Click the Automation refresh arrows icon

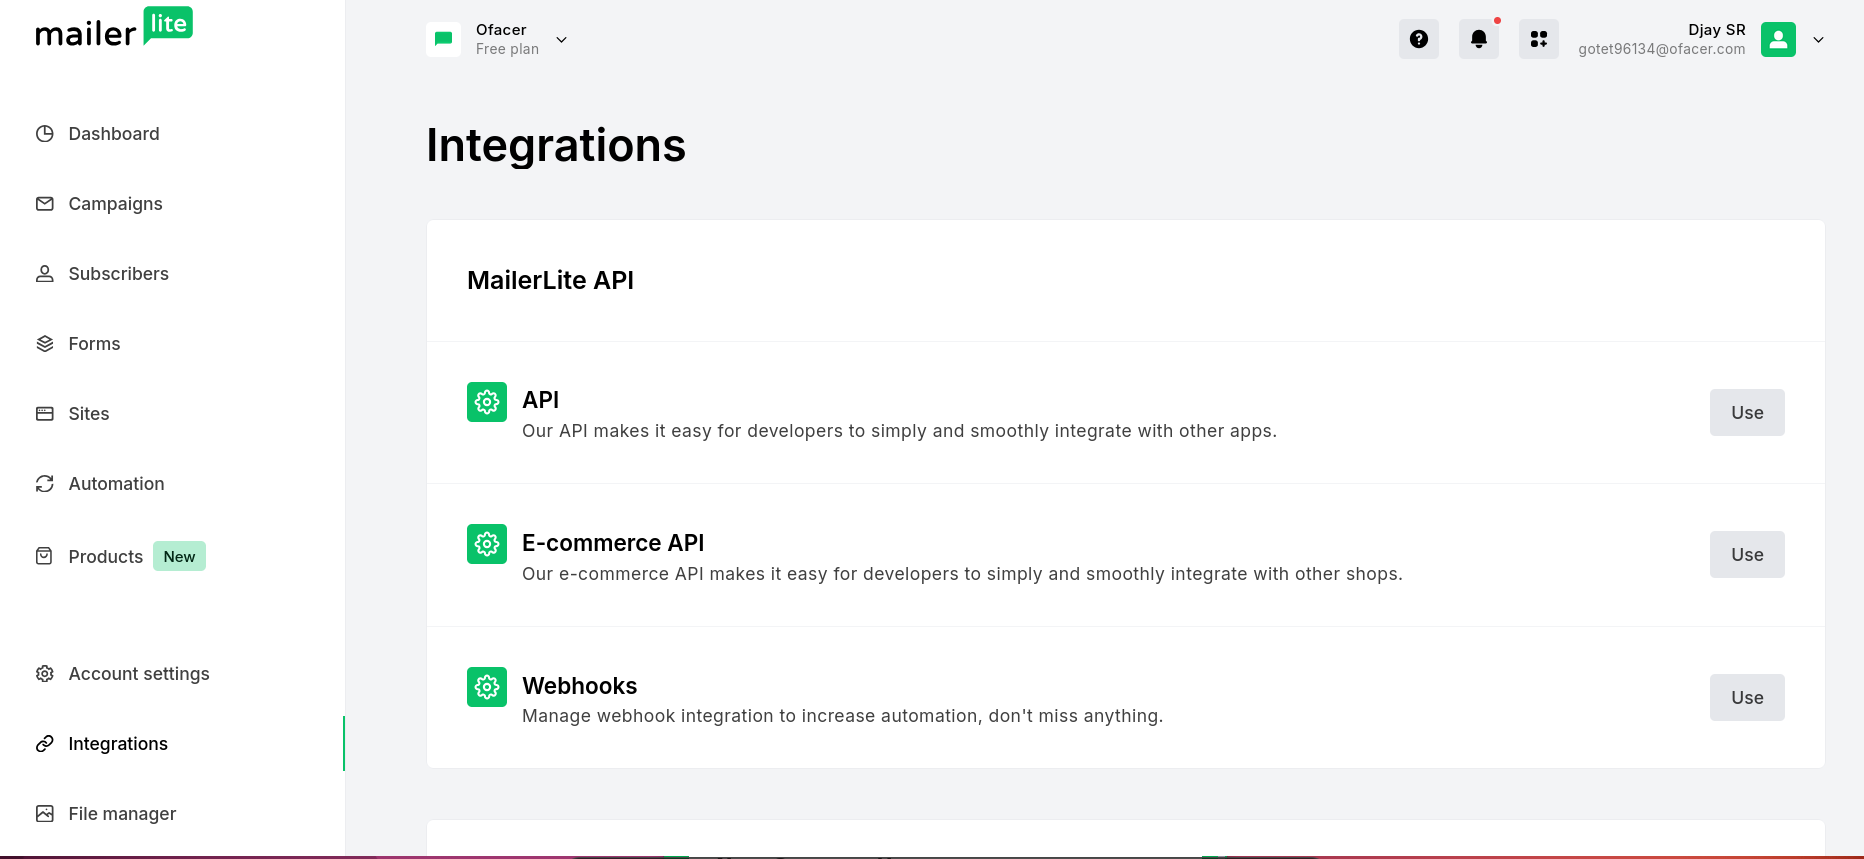point(45,484)
